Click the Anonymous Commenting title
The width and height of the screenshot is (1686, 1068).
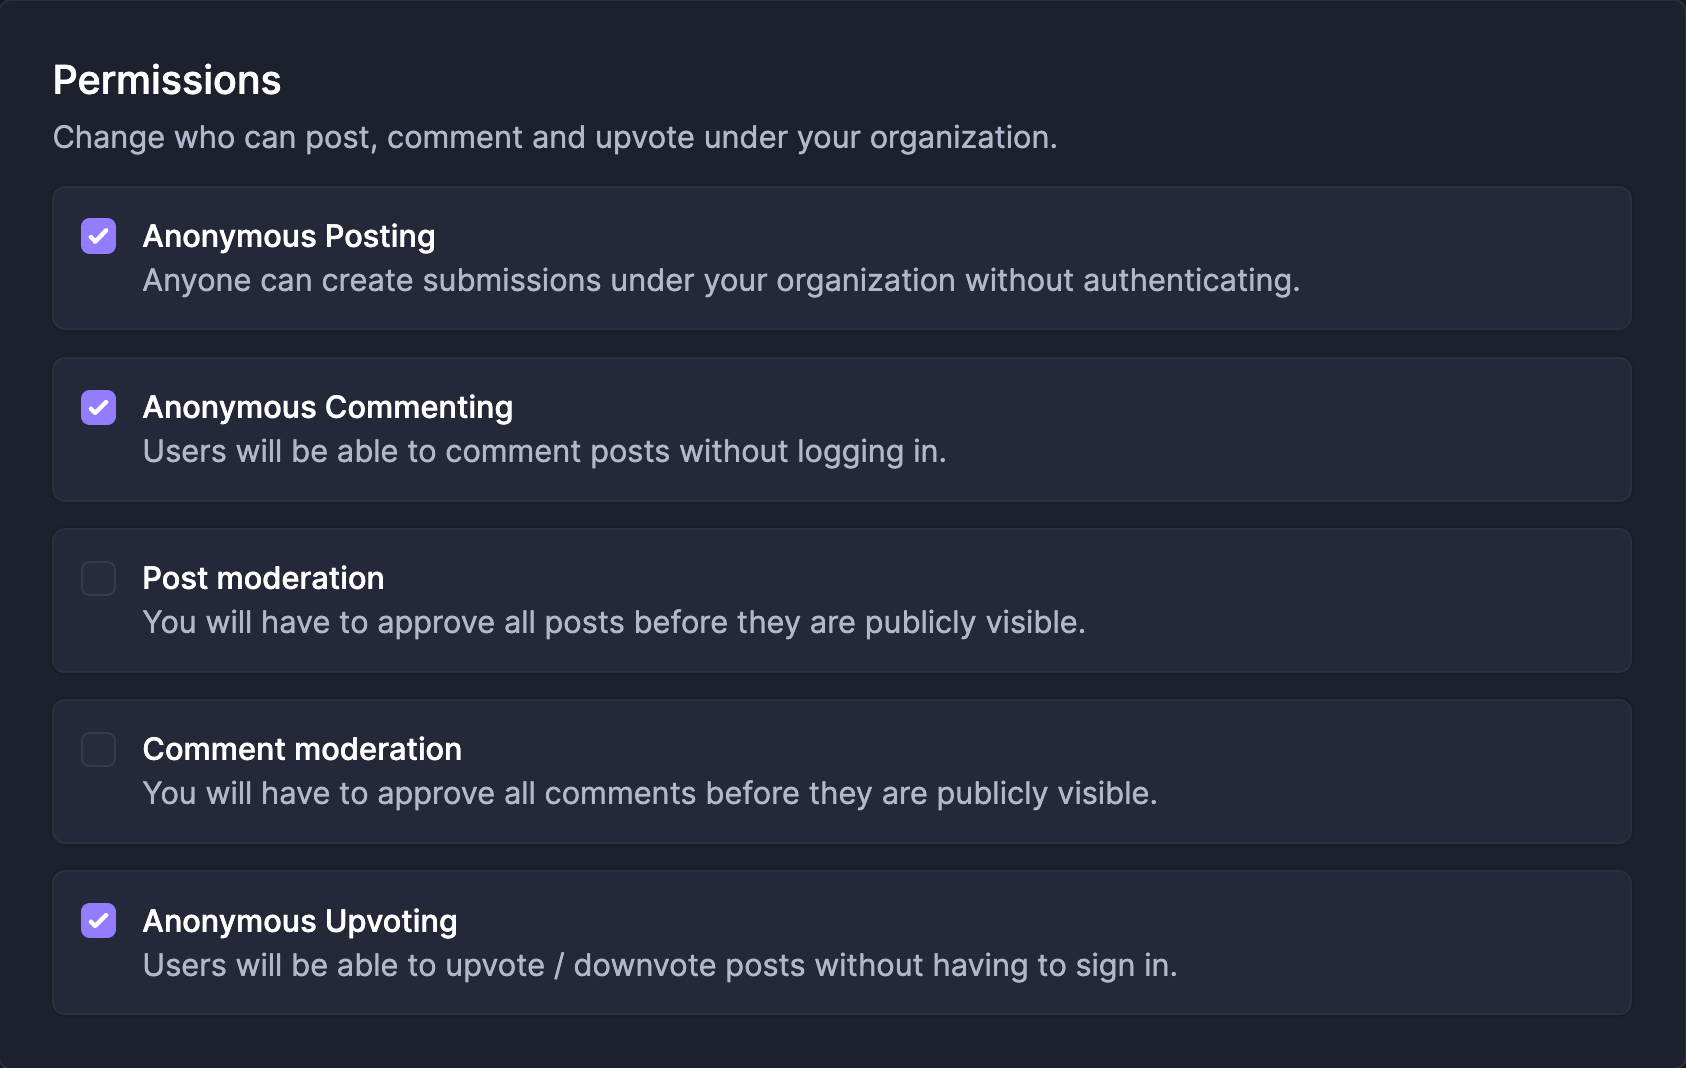[x=328, y=407]
